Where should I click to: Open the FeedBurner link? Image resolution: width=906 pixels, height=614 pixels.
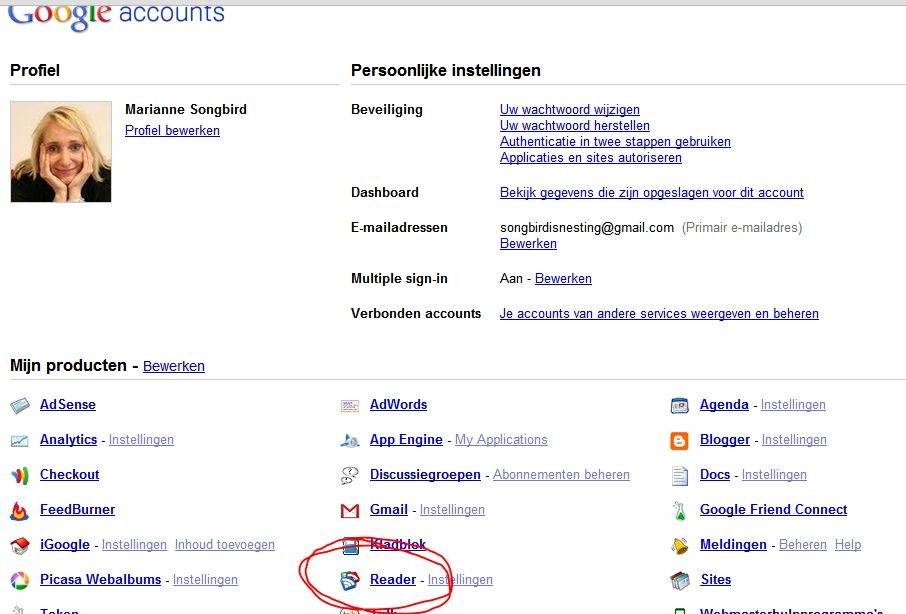point(77,509)
